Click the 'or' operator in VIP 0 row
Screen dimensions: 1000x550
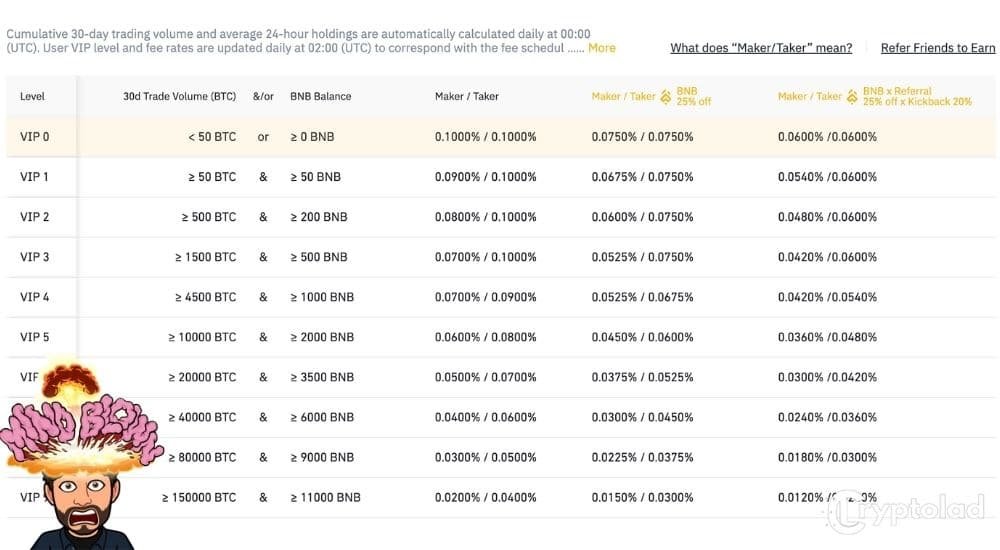[x=263, y=137]
